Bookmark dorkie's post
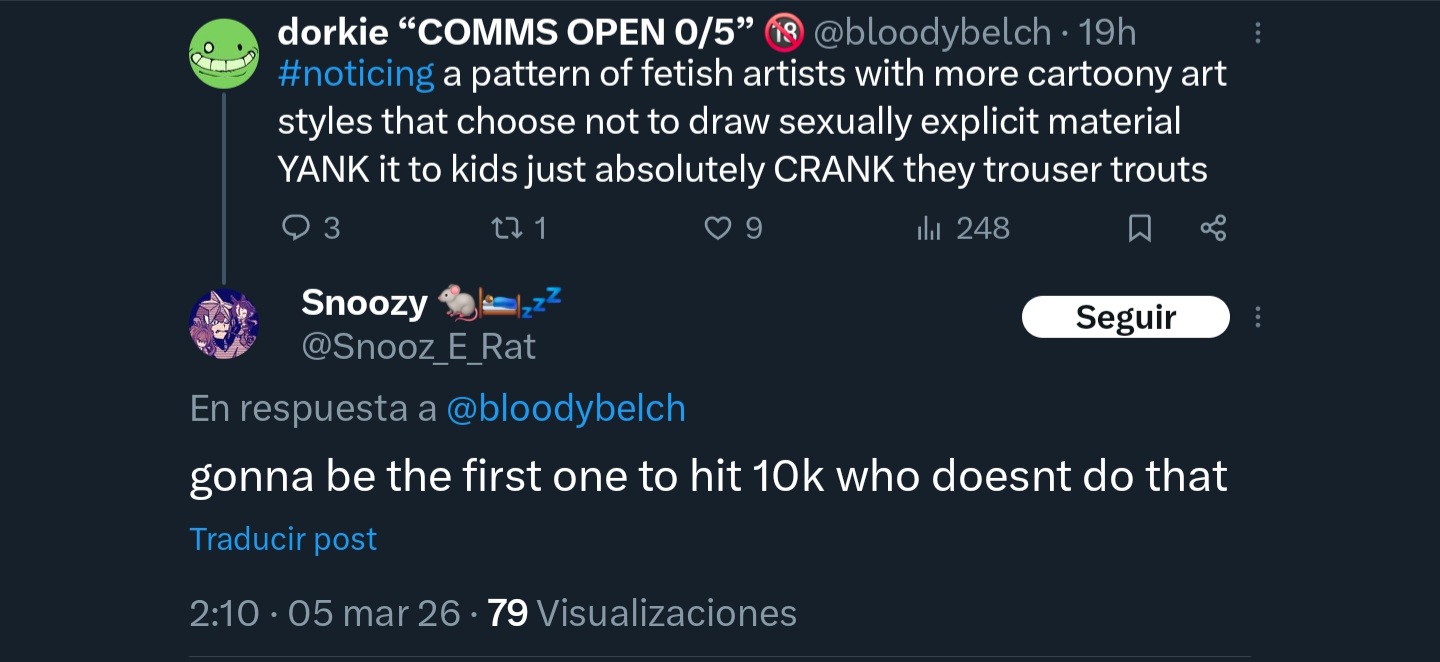The width and height of the screenshot is (1440, 662). coord(1139,229)
